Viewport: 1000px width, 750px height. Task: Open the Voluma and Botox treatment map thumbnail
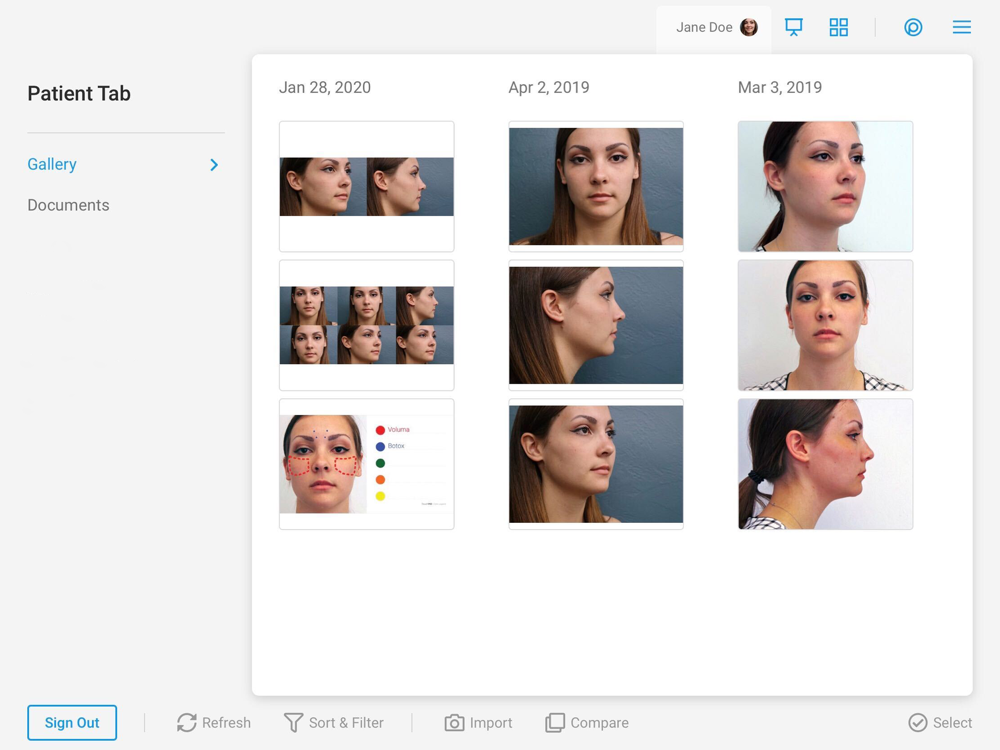367,464
